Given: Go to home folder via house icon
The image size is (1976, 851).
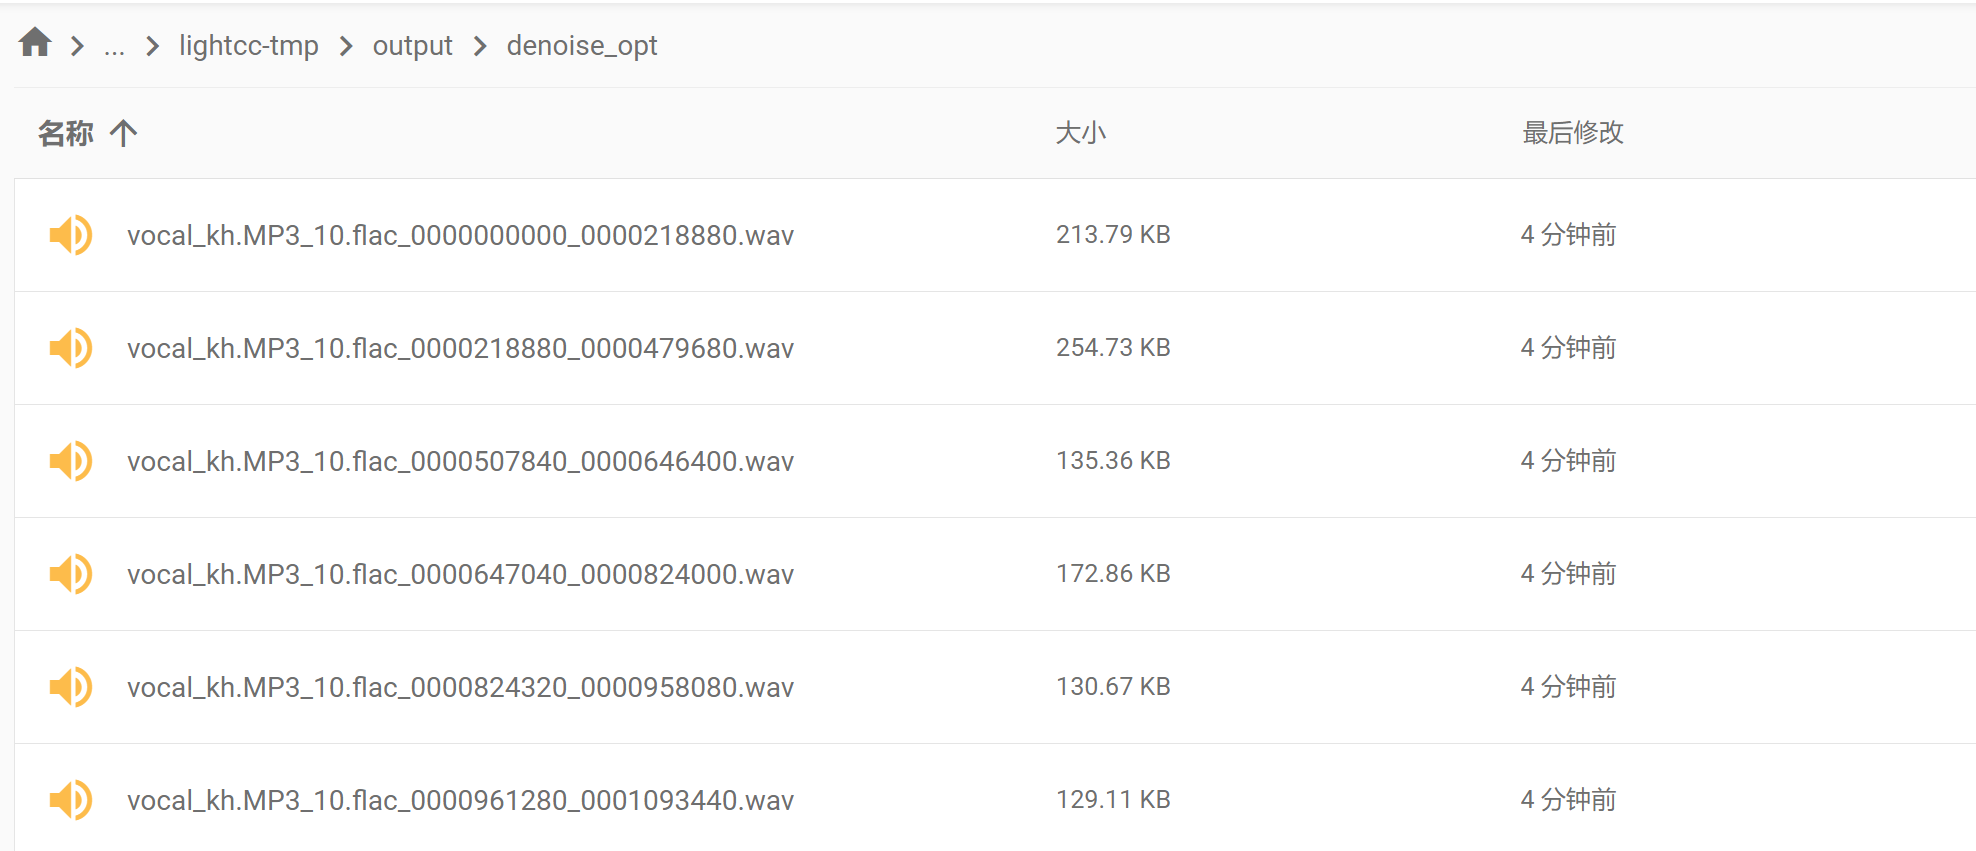Looking at the screenshot, I should [35, 43].
